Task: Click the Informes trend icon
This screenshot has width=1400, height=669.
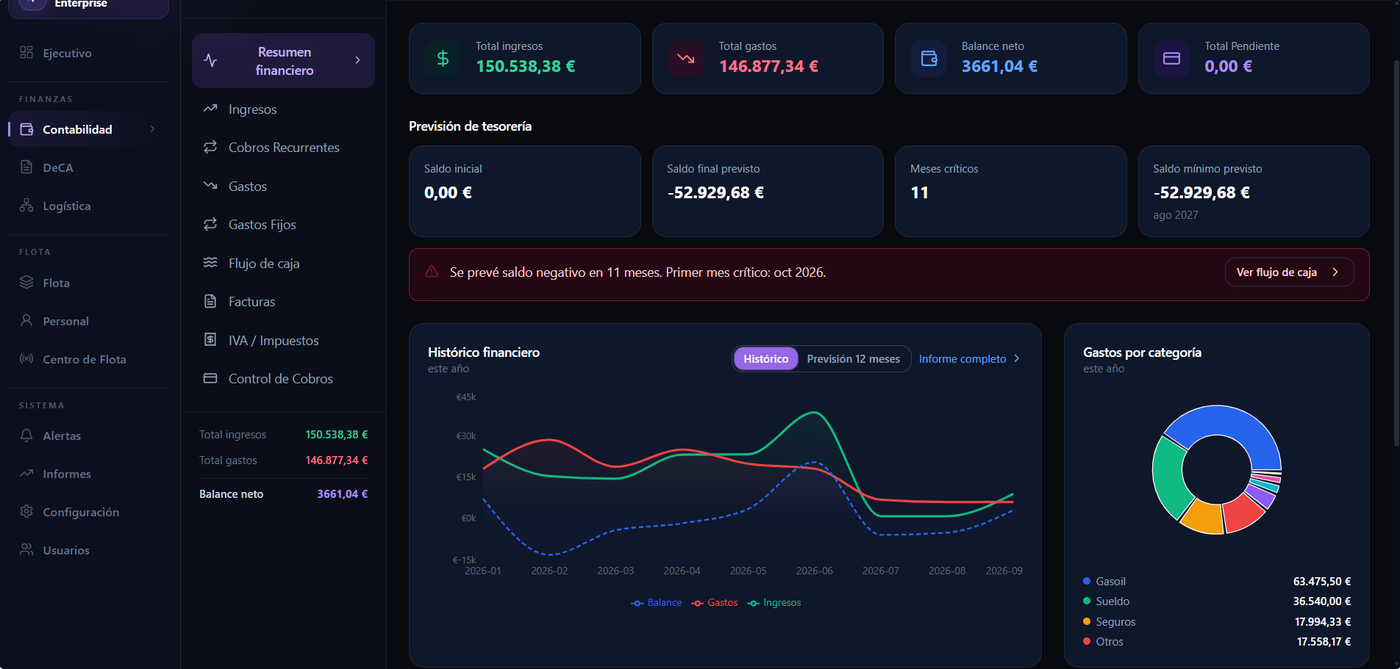Action: click(27, 474)
